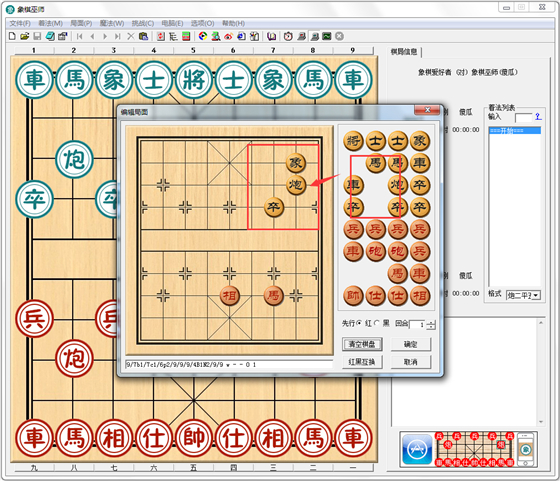Increase the 回合 round number
Screen dimensions: 560x481
tap(431, 322)
